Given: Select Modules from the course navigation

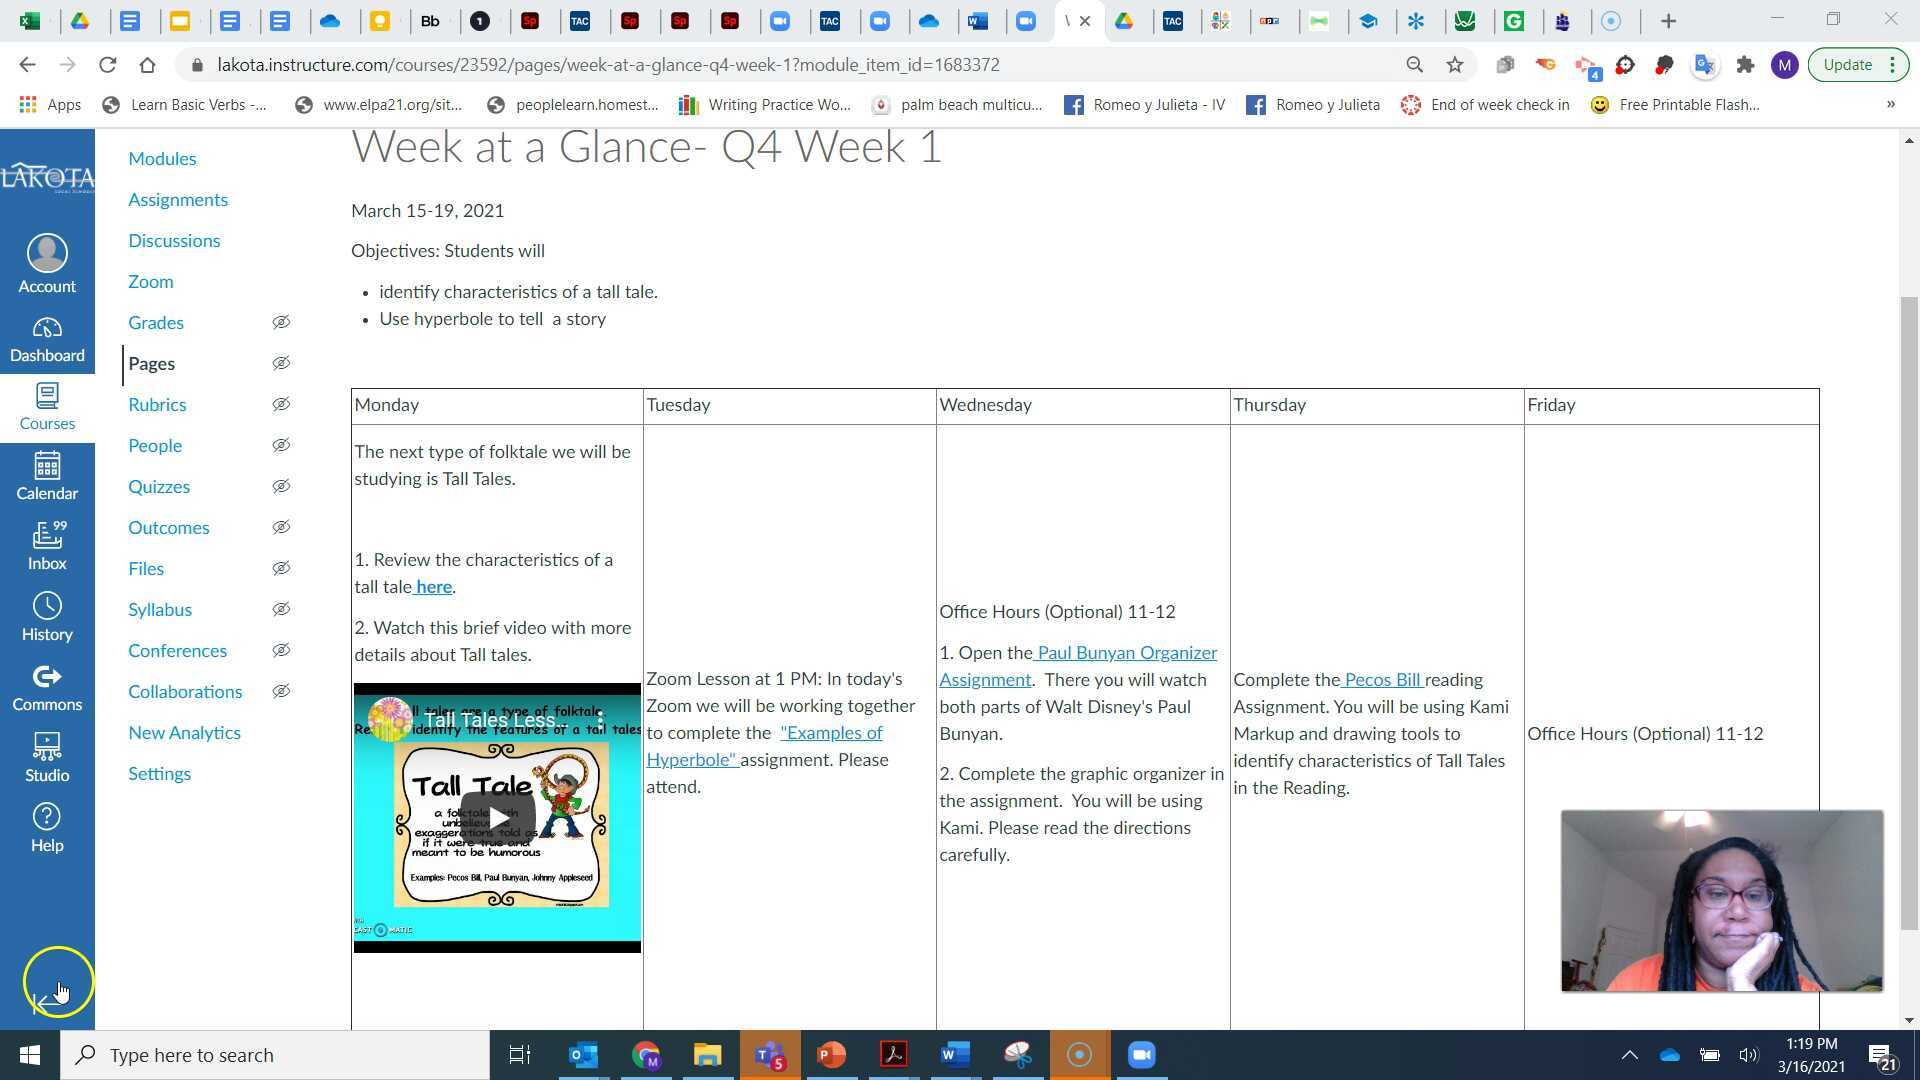Looking at the screenshot, I should point(162,158).
